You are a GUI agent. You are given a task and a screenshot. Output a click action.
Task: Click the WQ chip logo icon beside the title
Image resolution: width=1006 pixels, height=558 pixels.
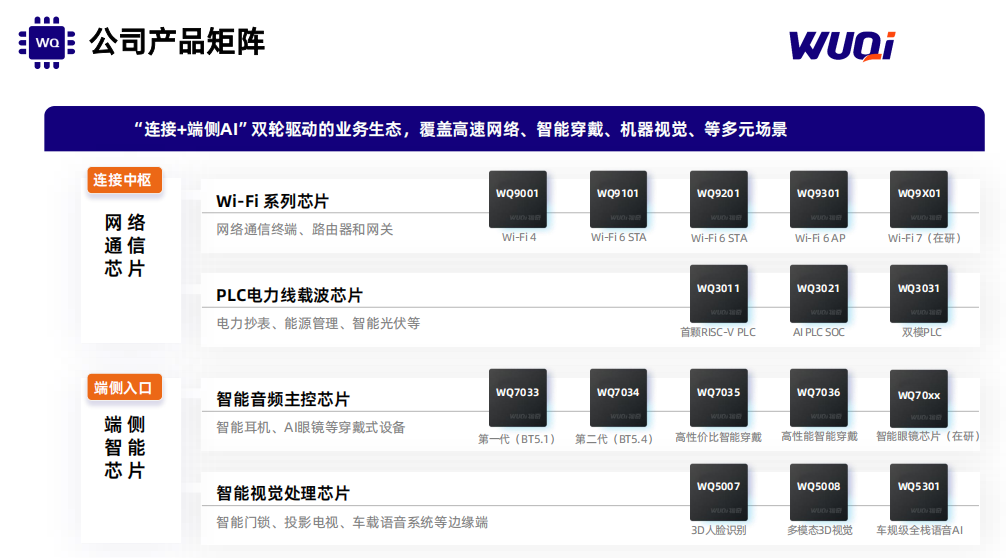(47, 42)
